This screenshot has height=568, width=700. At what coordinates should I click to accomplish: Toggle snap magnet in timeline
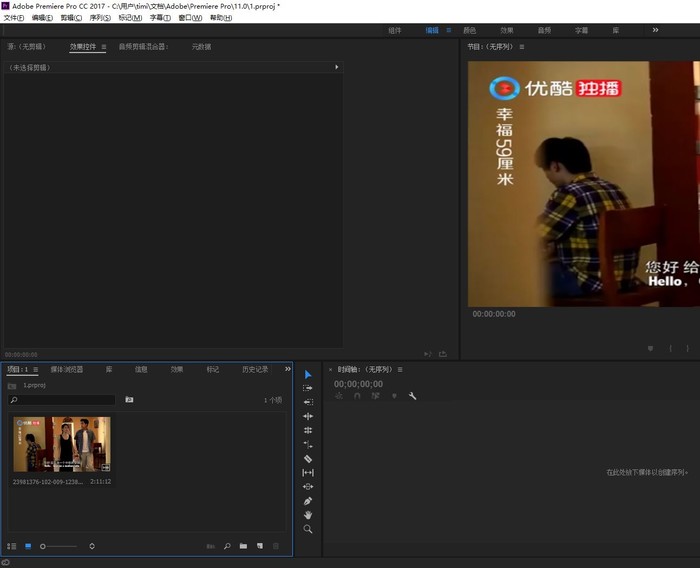[x=357, y=396]
